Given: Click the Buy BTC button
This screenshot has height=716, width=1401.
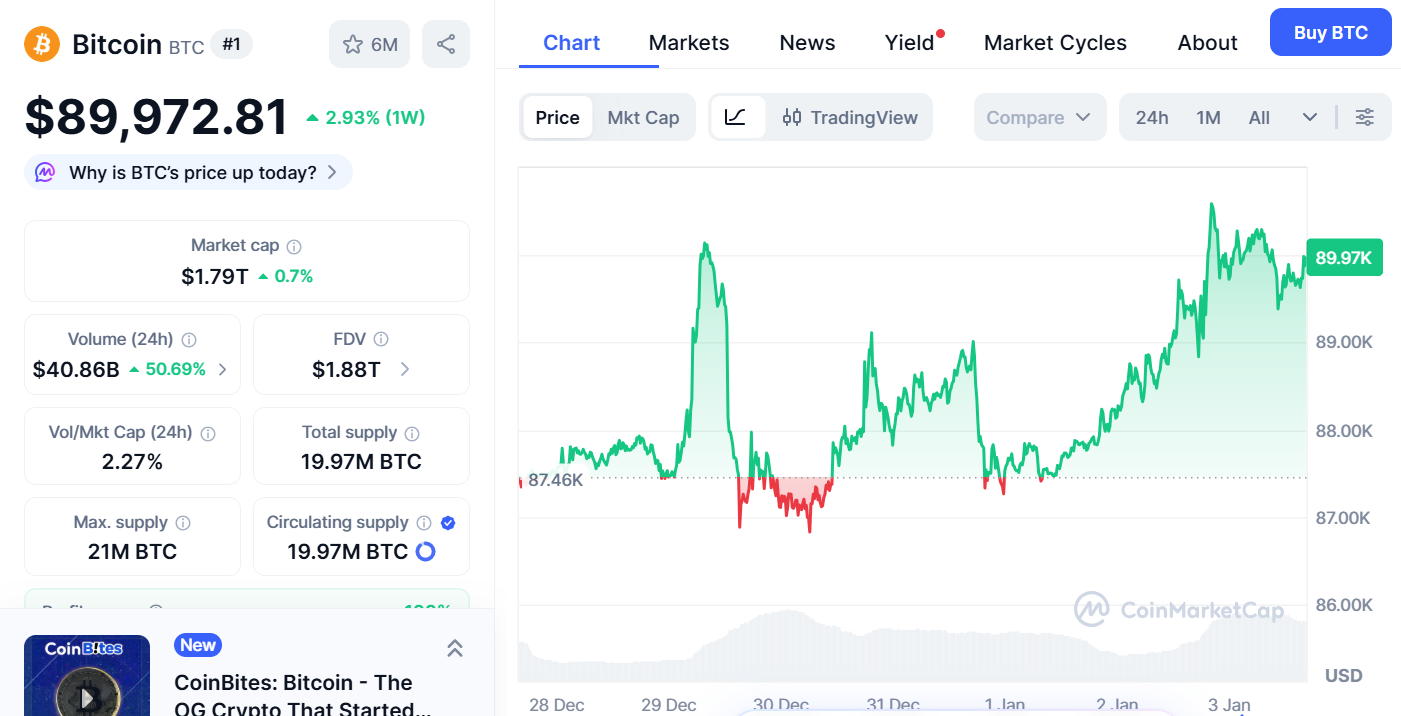Looking at the screenshot, I should [1330, 32].
